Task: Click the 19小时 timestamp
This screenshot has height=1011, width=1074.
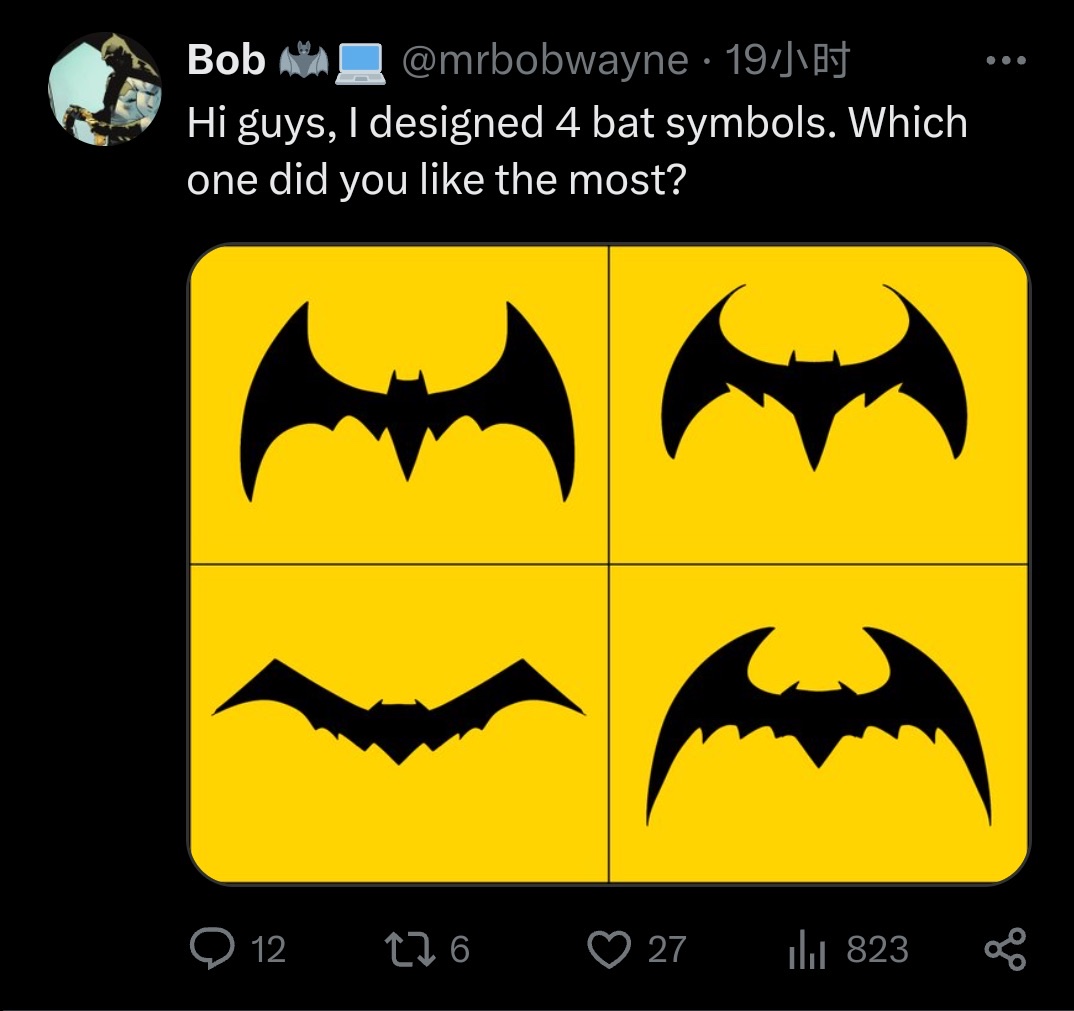Action: click(x=787, y=60)
